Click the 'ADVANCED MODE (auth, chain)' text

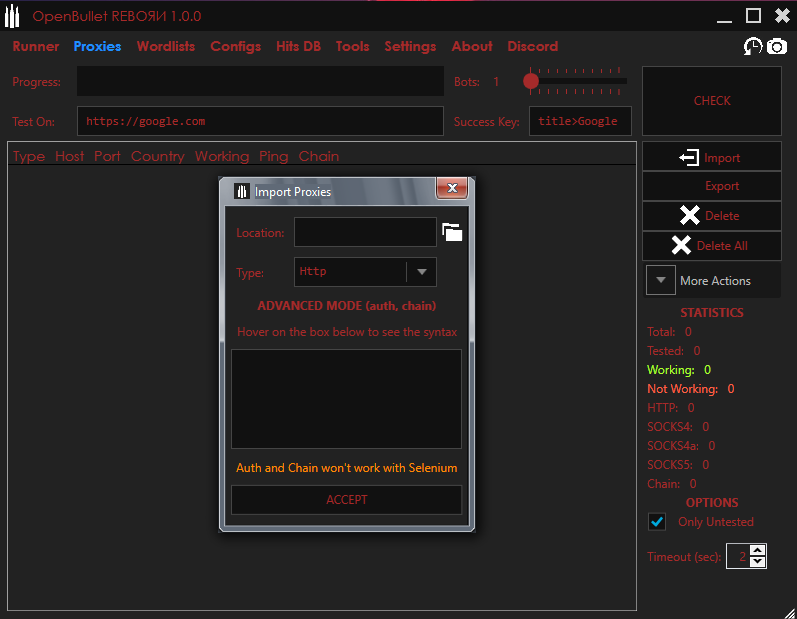(x=347, y=306)
